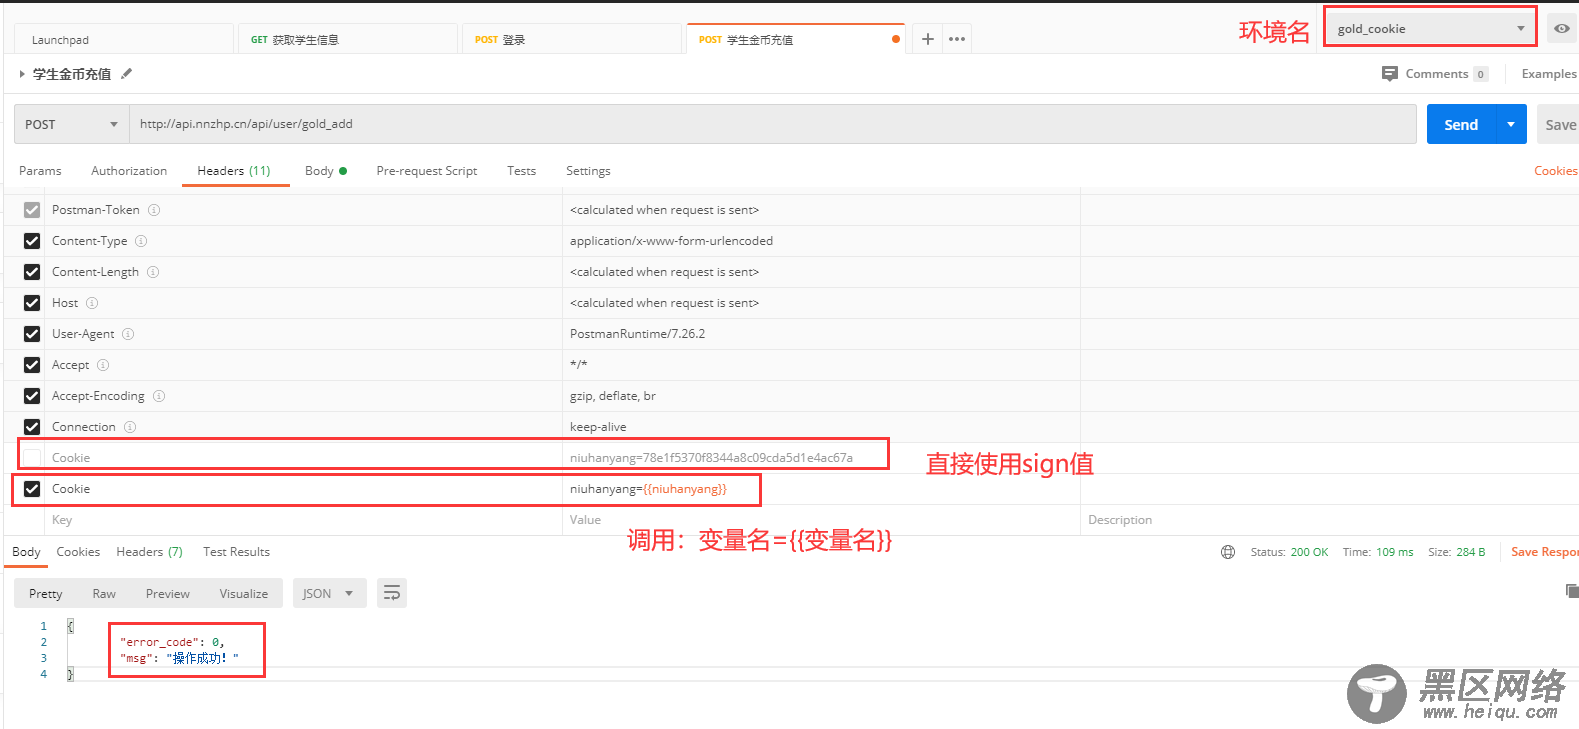1579x729 pixels.
Task: Show info icon next to Accept header
Action: coord(103,365)
